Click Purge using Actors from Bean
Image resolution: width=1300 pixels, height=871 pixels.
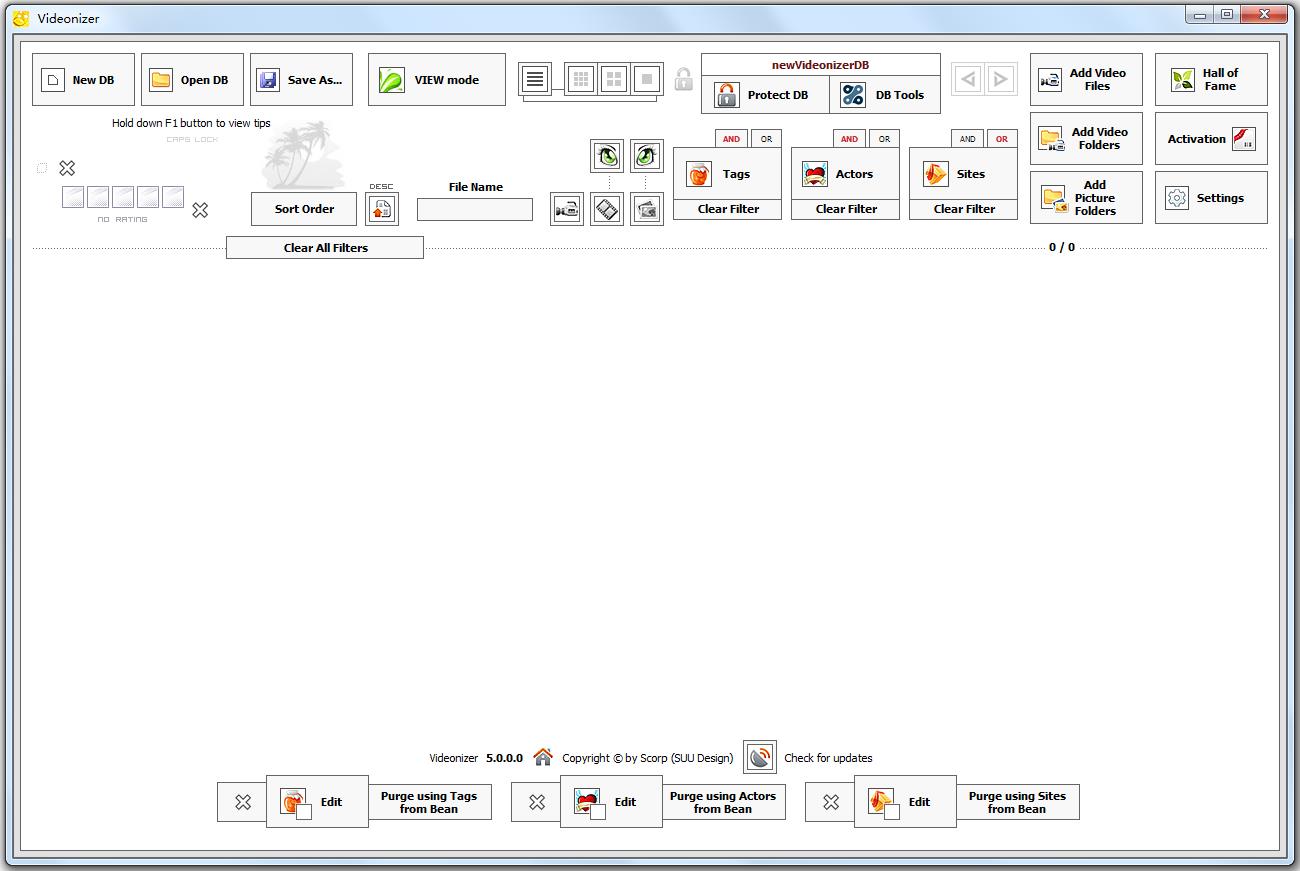click(722, 802)
